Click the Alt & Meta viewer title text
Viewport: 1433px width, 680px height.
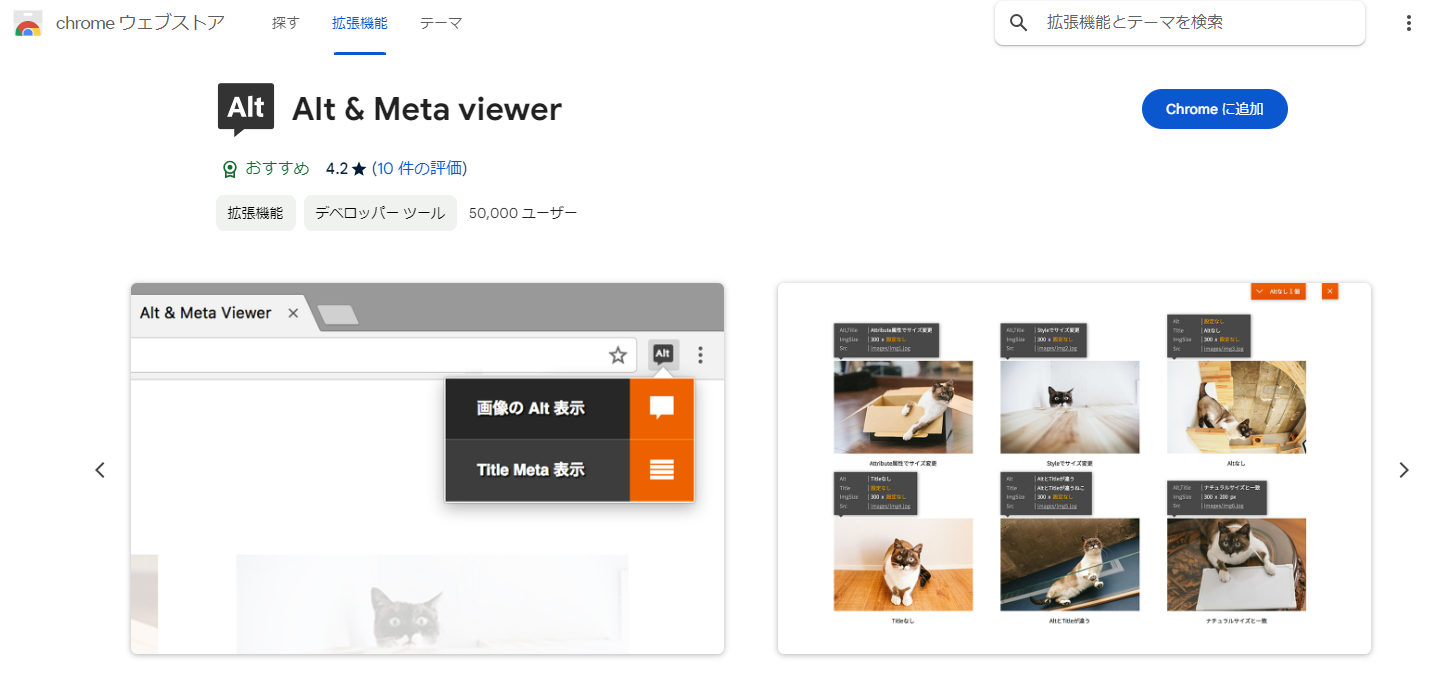click(427, 110)
